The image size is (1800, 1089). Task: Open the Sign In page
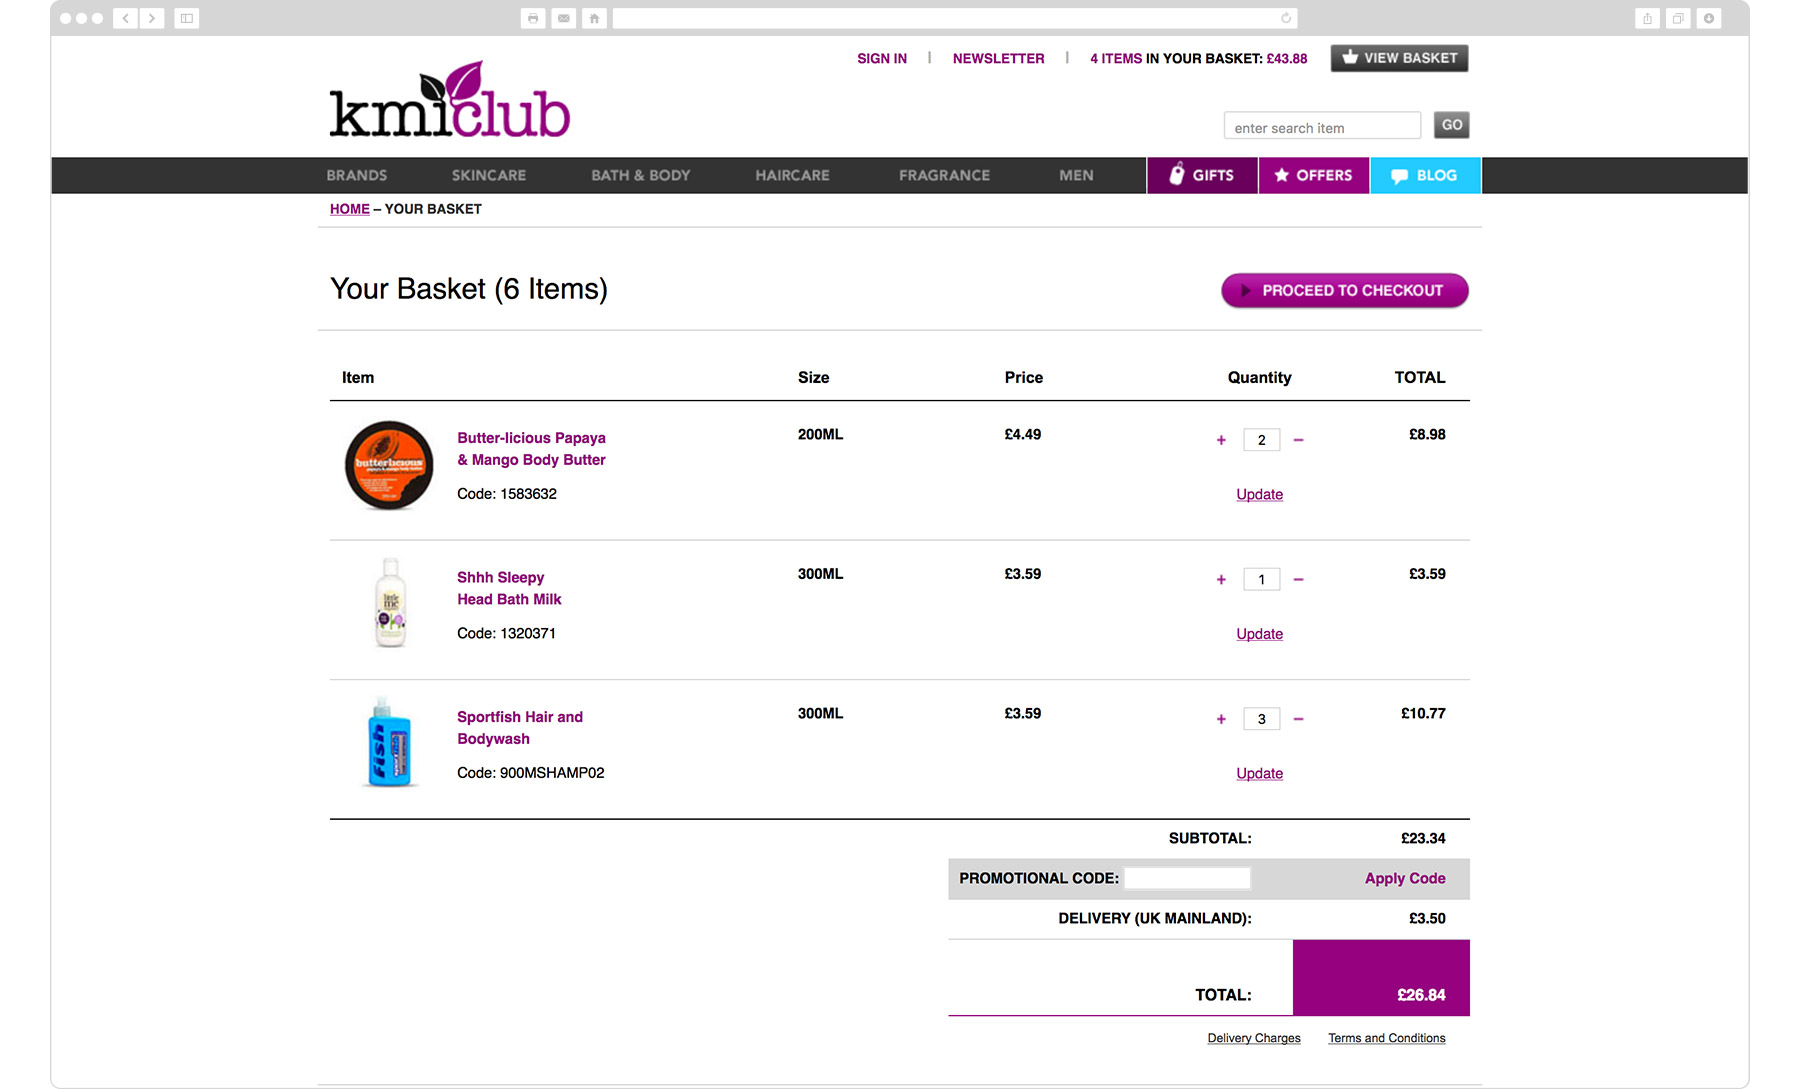point(882,58)
